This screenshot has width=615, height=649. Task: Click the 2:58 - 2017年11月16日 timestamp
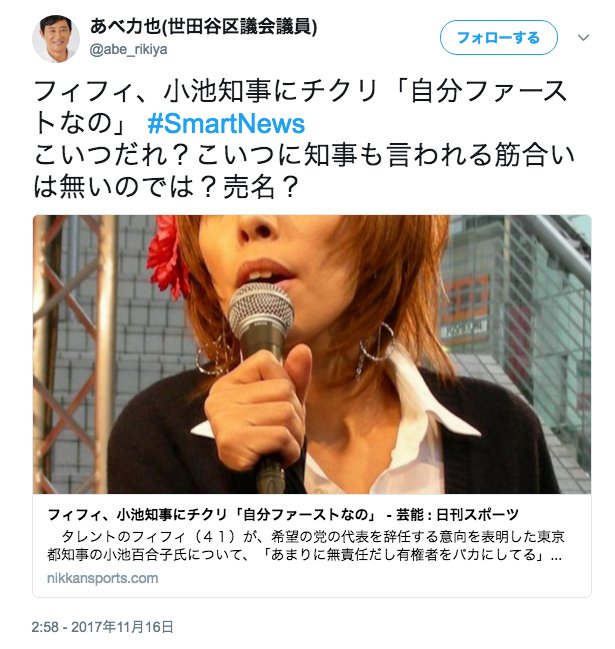click(103, 626)
